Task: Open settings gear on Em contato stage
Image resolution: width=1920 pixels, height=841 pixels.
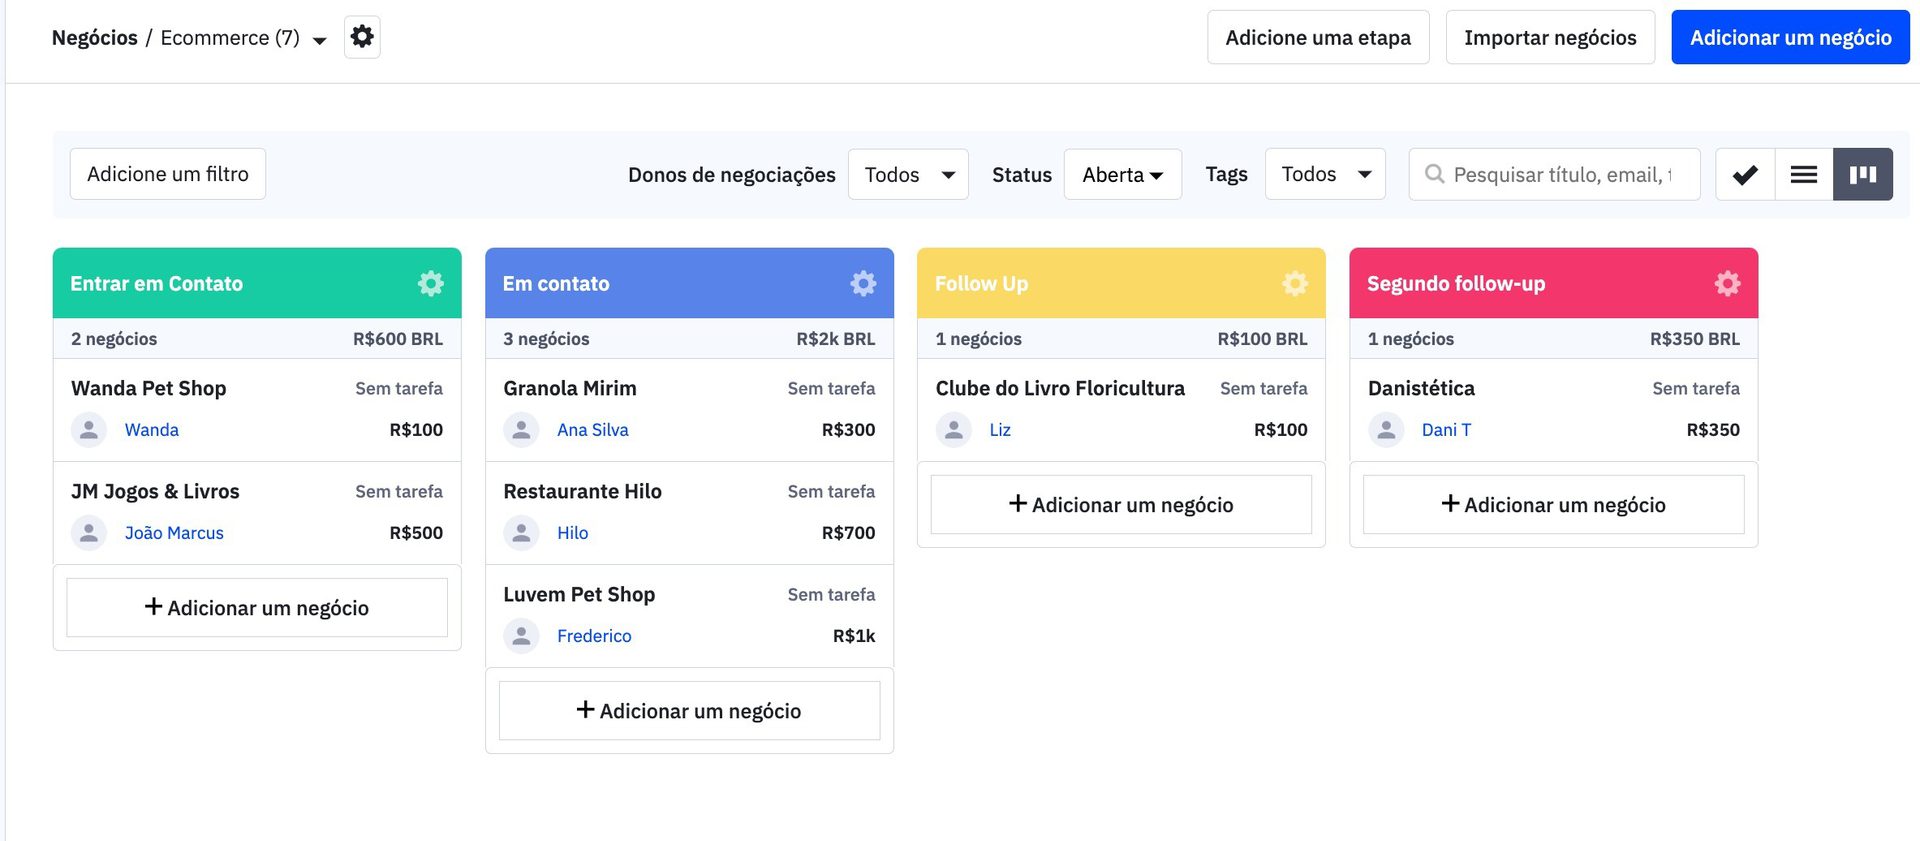Action: click(863, 284)
